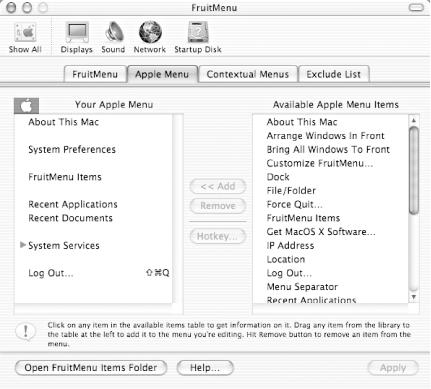Screen dimensions: 431x389
Task: Open the Exclude List tab
Action: click(x=334, y=74)
